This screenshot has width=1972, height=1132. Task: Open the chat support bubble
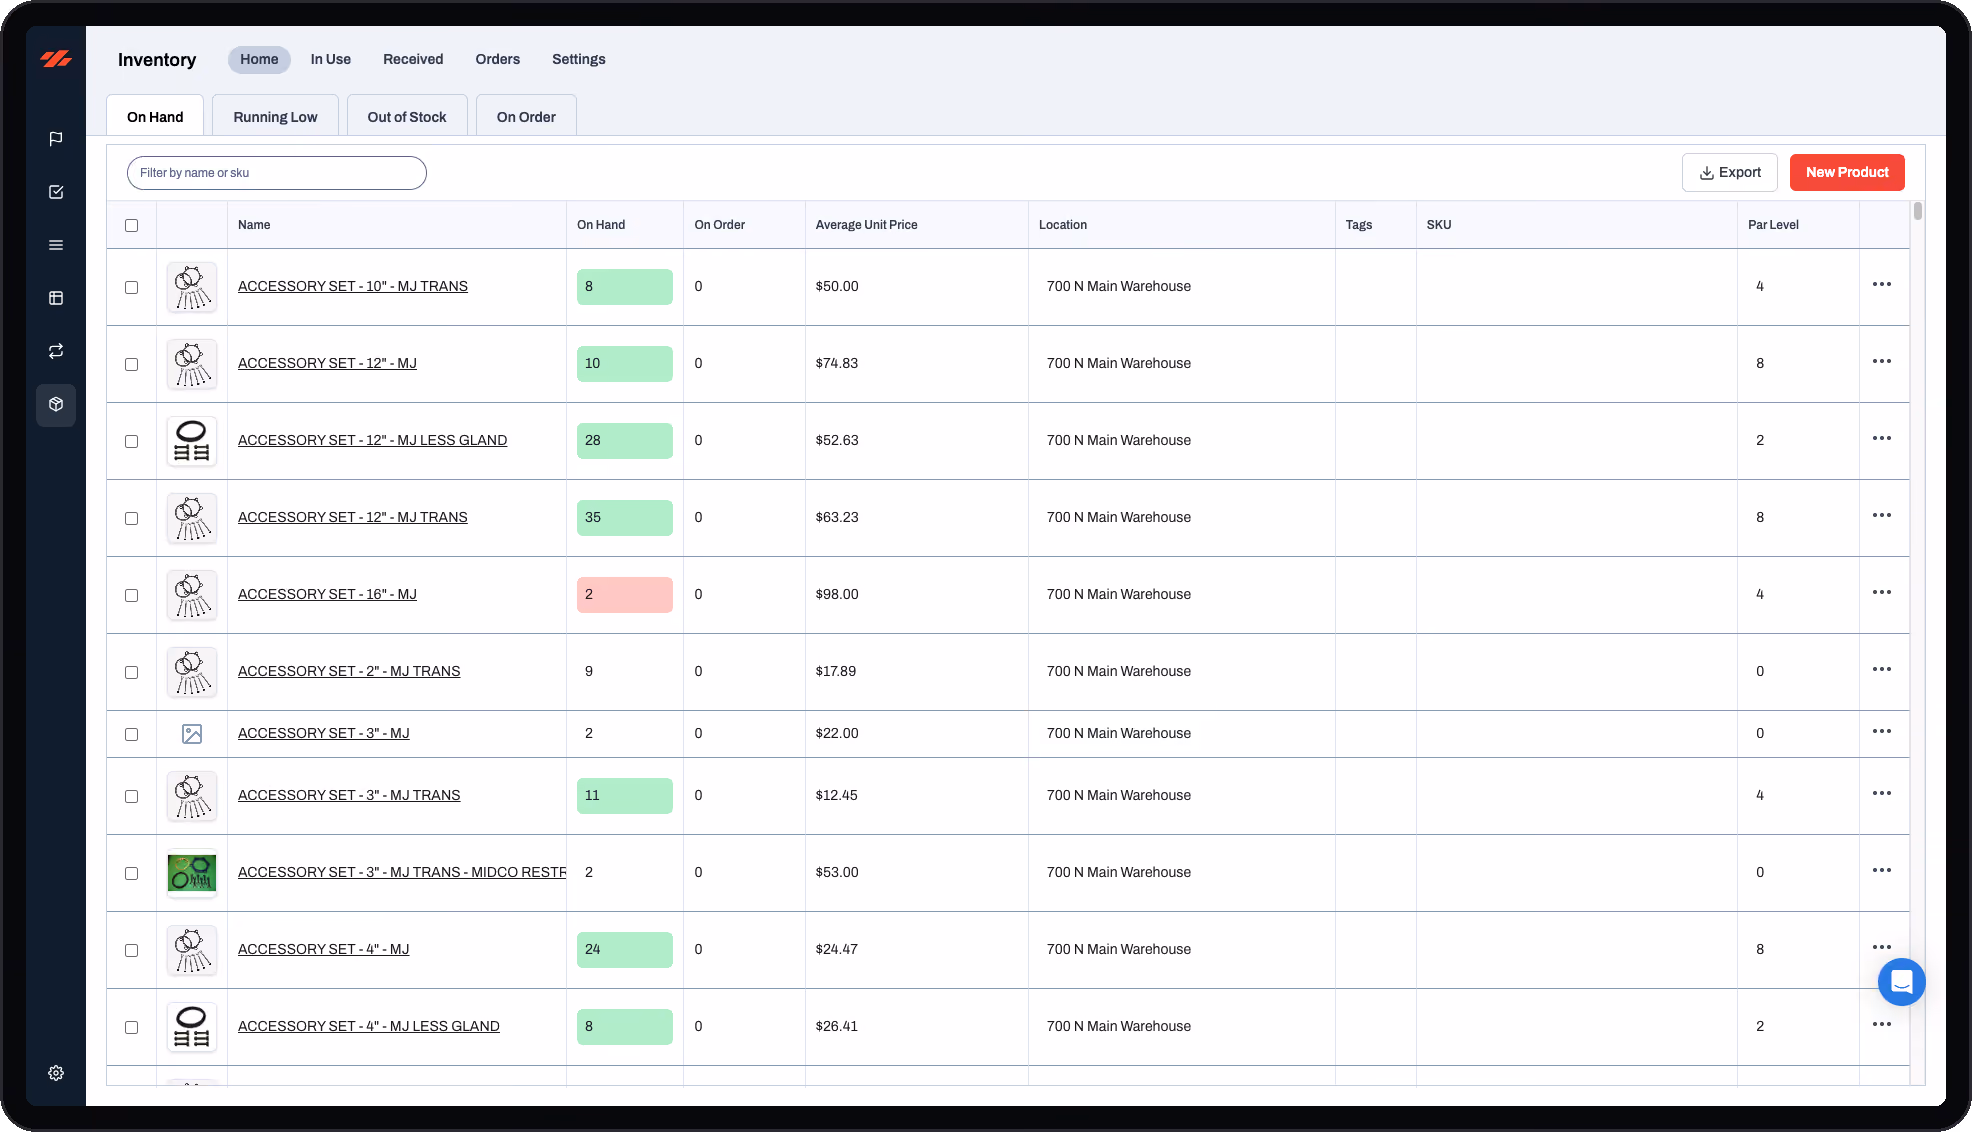click(1901, 982)
